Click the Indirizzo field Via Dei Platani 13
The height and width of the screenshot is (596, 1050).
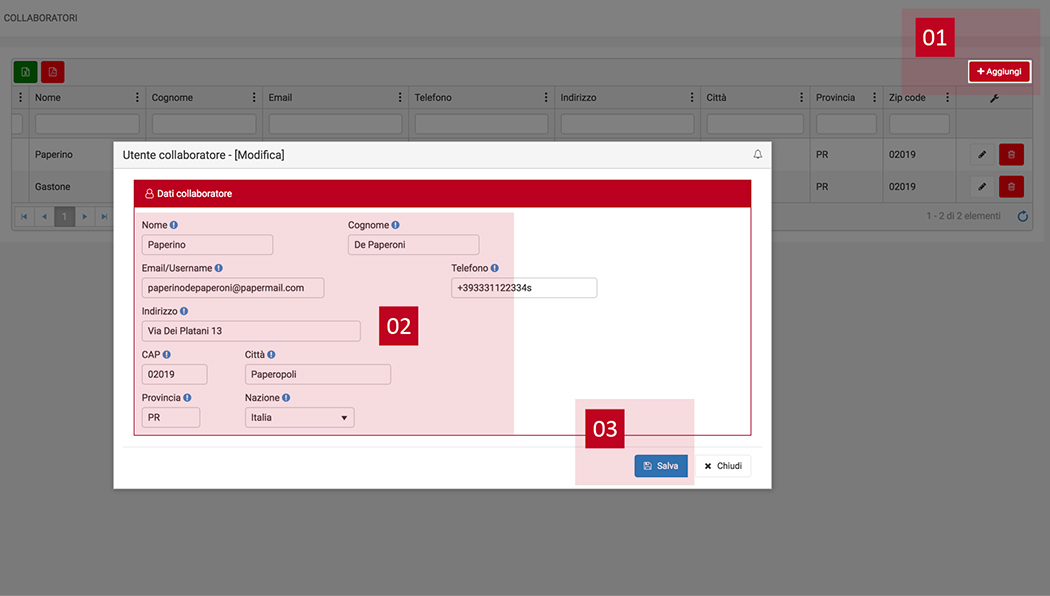(251, 331)
